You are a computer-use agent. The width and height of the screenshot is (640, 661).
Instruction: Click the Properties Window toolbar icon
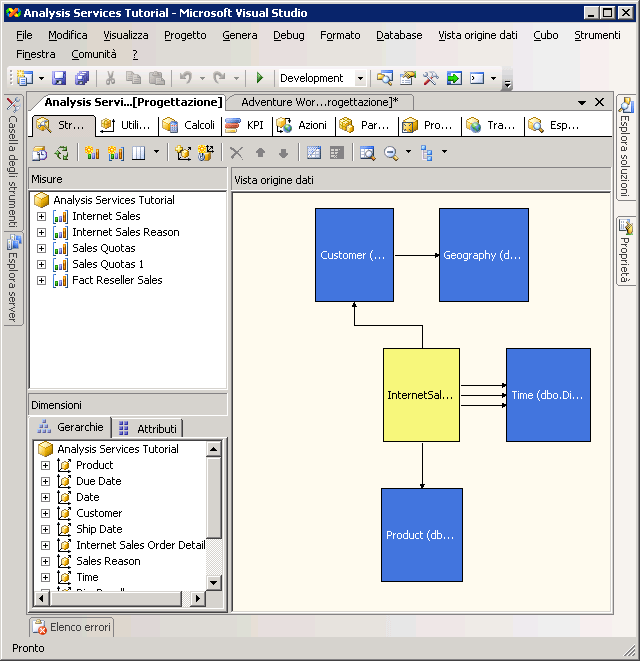coord(408,78)
